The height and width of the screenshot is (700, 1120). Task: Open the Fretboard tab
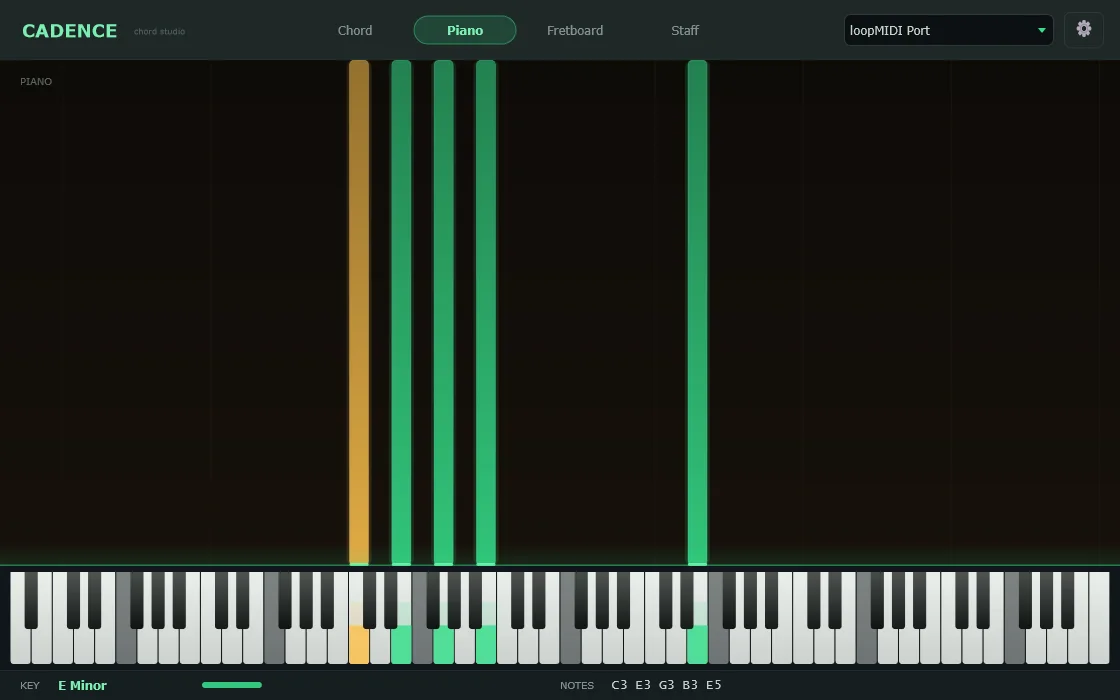coord(575,30)
